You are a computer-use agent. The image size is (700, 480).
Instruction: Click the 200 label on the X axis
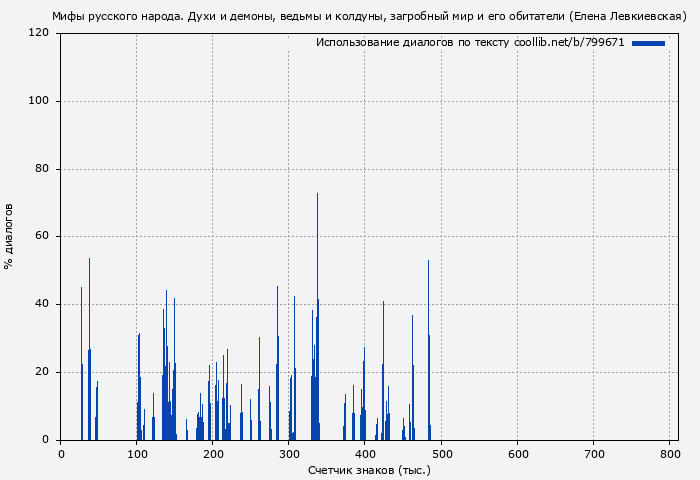tap(213, 454)
